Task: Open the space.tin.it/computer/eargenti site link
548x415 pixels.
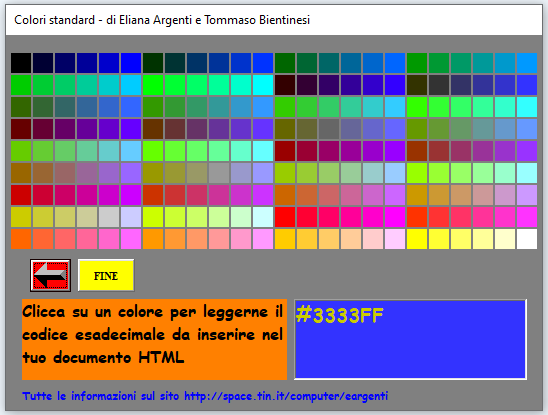Action: tap(286, 396)
